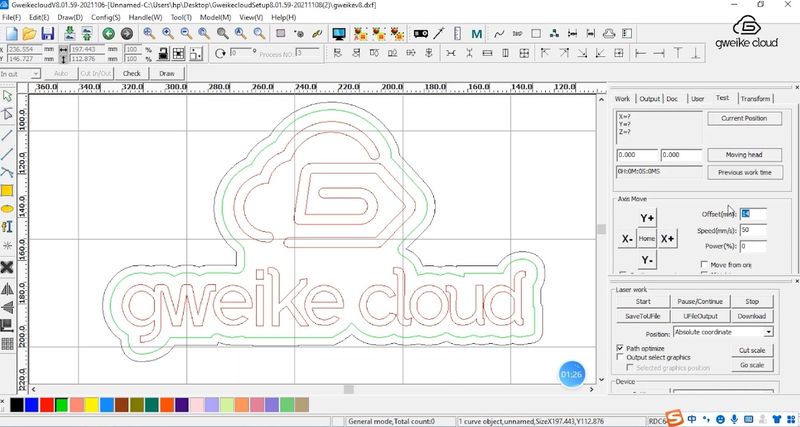Click the Current Position button

point(742,119)
